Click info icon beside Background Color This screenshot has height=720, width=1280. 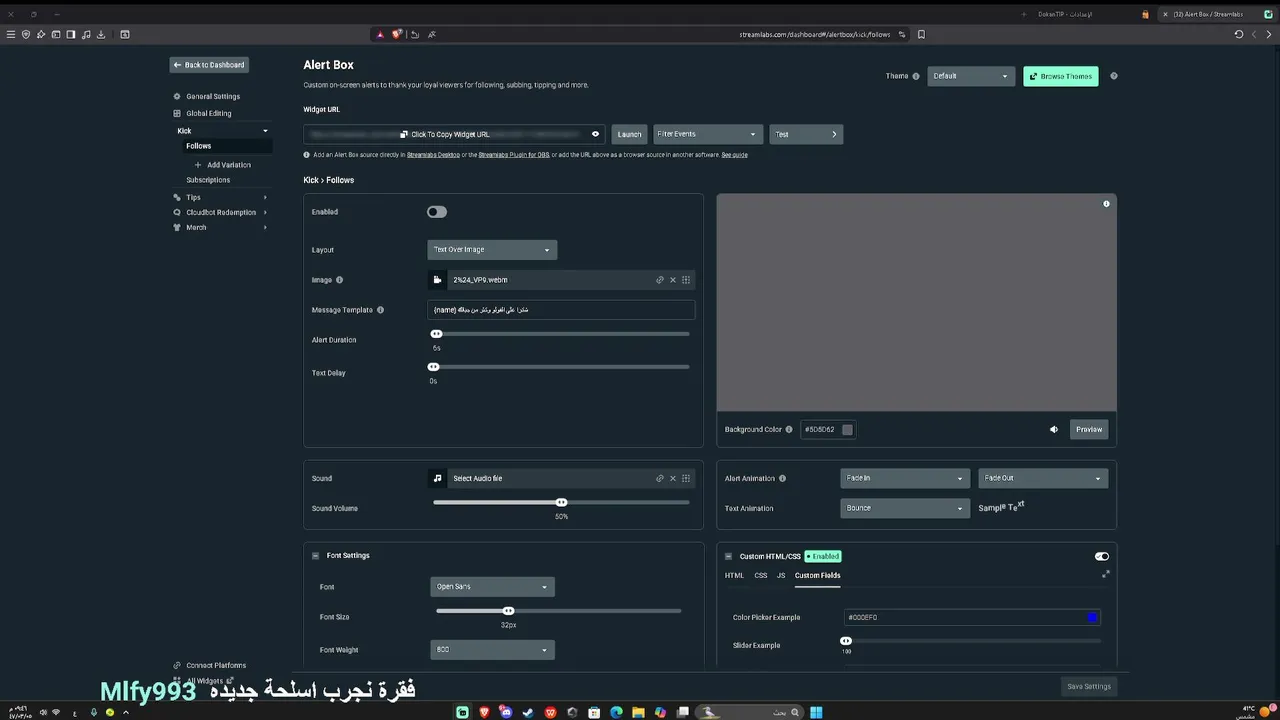[x=789, y=430]
